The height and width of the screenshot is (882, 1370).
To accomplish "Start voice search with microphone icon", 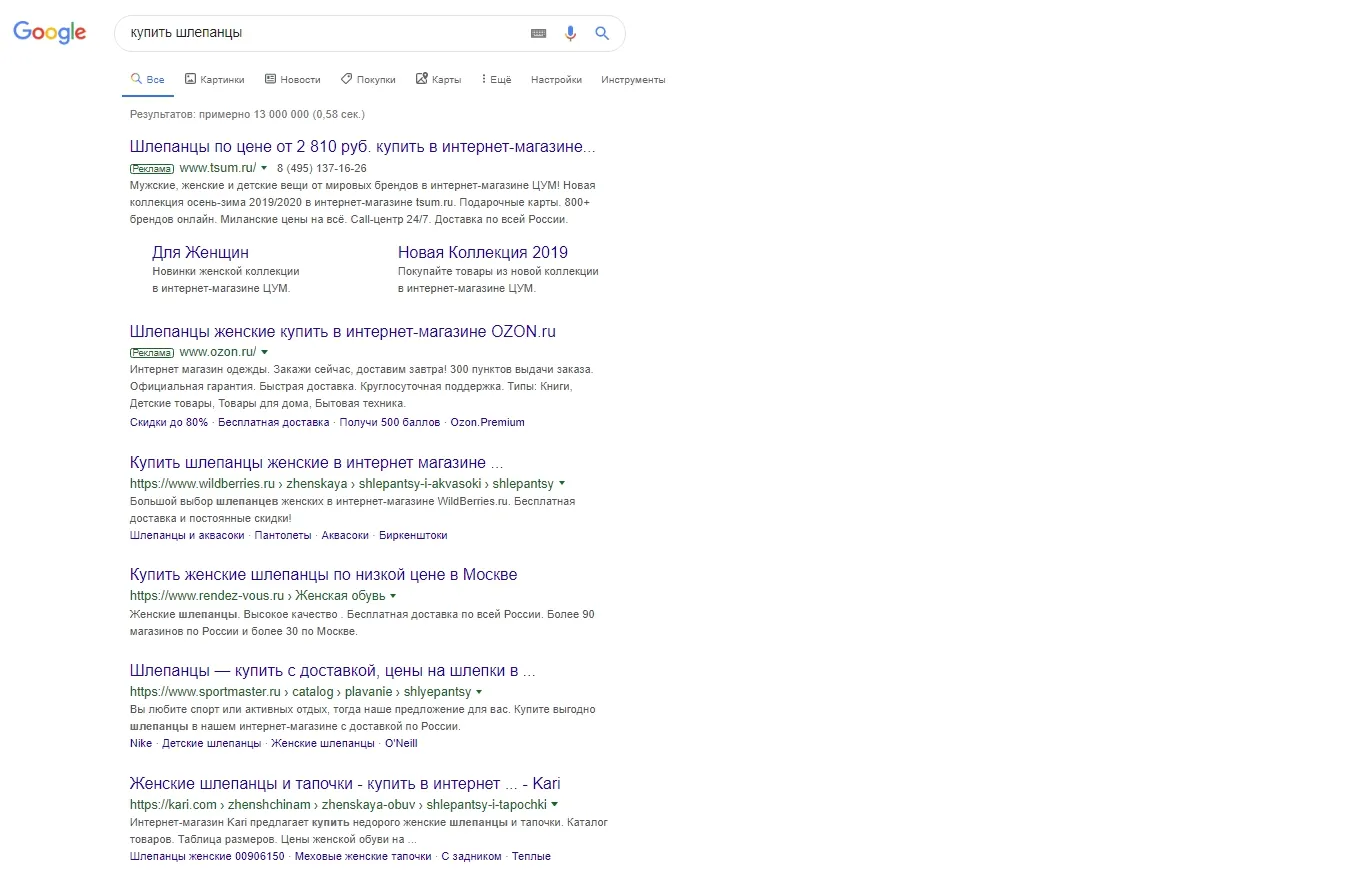I will point(570,33).
